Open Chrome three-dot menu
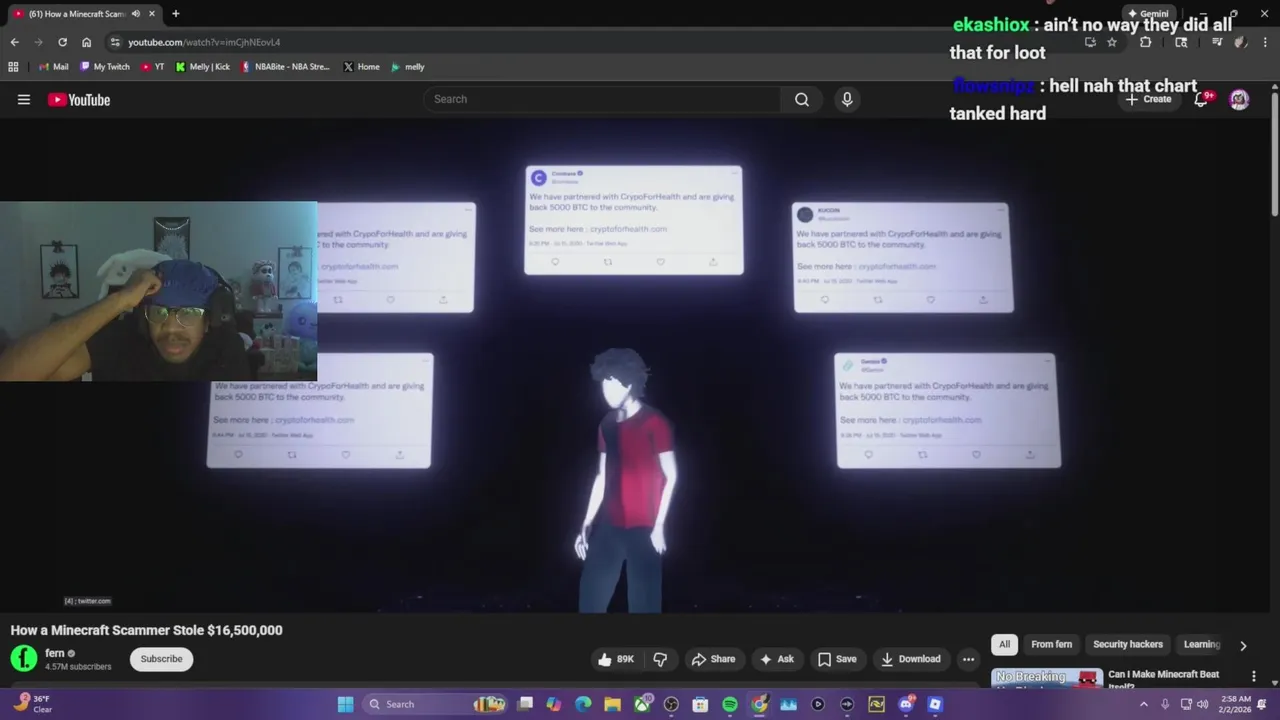The image size is (1280, 720). (x=1263, y=42)
